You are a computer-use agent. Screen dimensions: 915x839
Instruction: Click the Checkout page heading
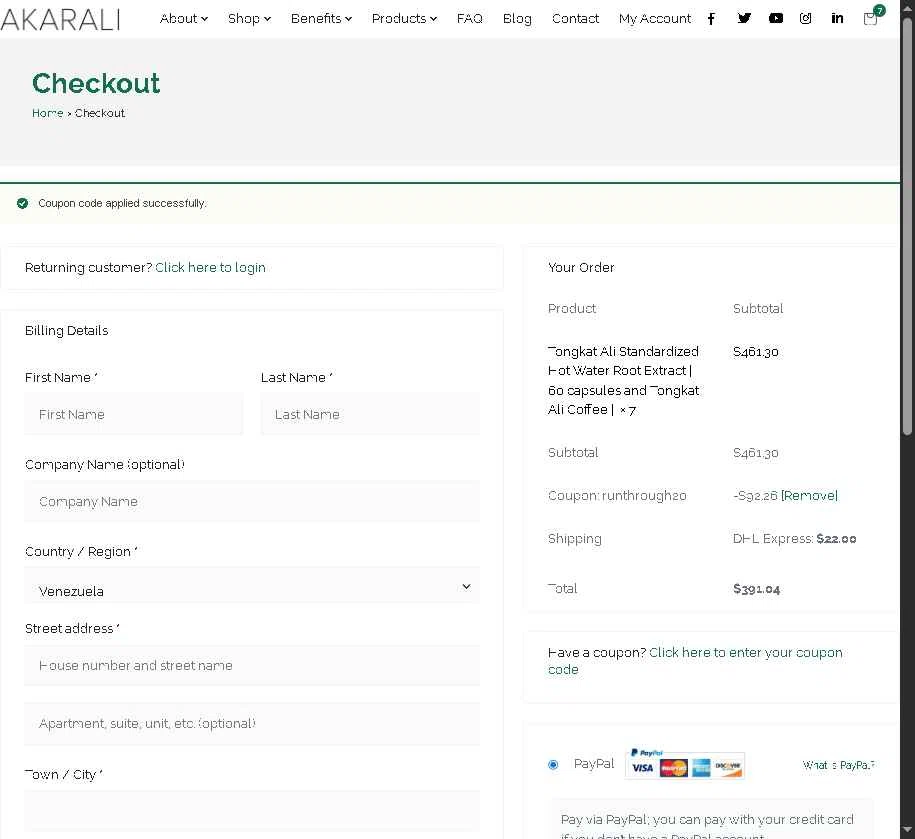(96, 83)
